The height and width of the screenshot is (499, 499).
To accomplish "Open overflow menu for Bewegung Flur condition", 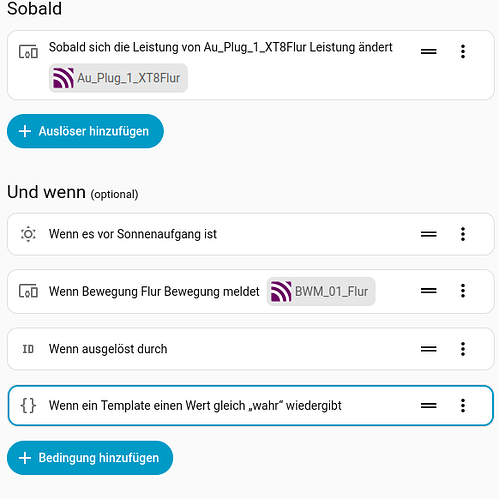I will [463, 291].
